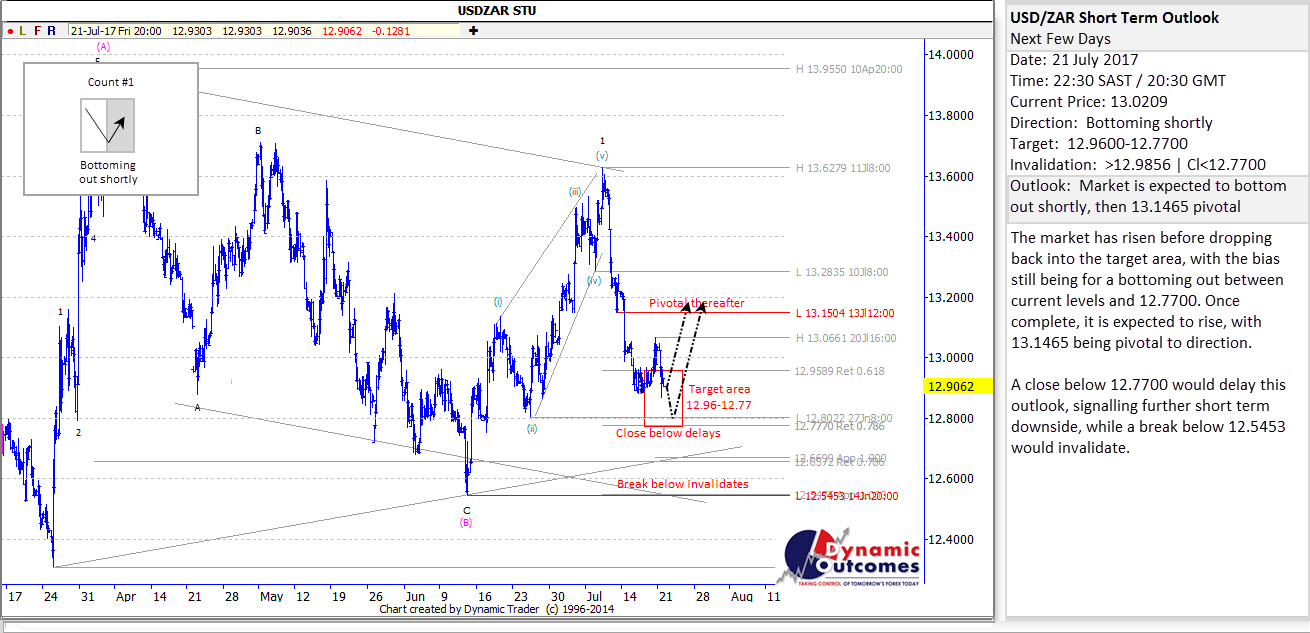Viewport: 1310px width, 633px height.
Task: Select the '12.7770 Ret 0.786' retracement label
Action: click(x=839, y=427)
